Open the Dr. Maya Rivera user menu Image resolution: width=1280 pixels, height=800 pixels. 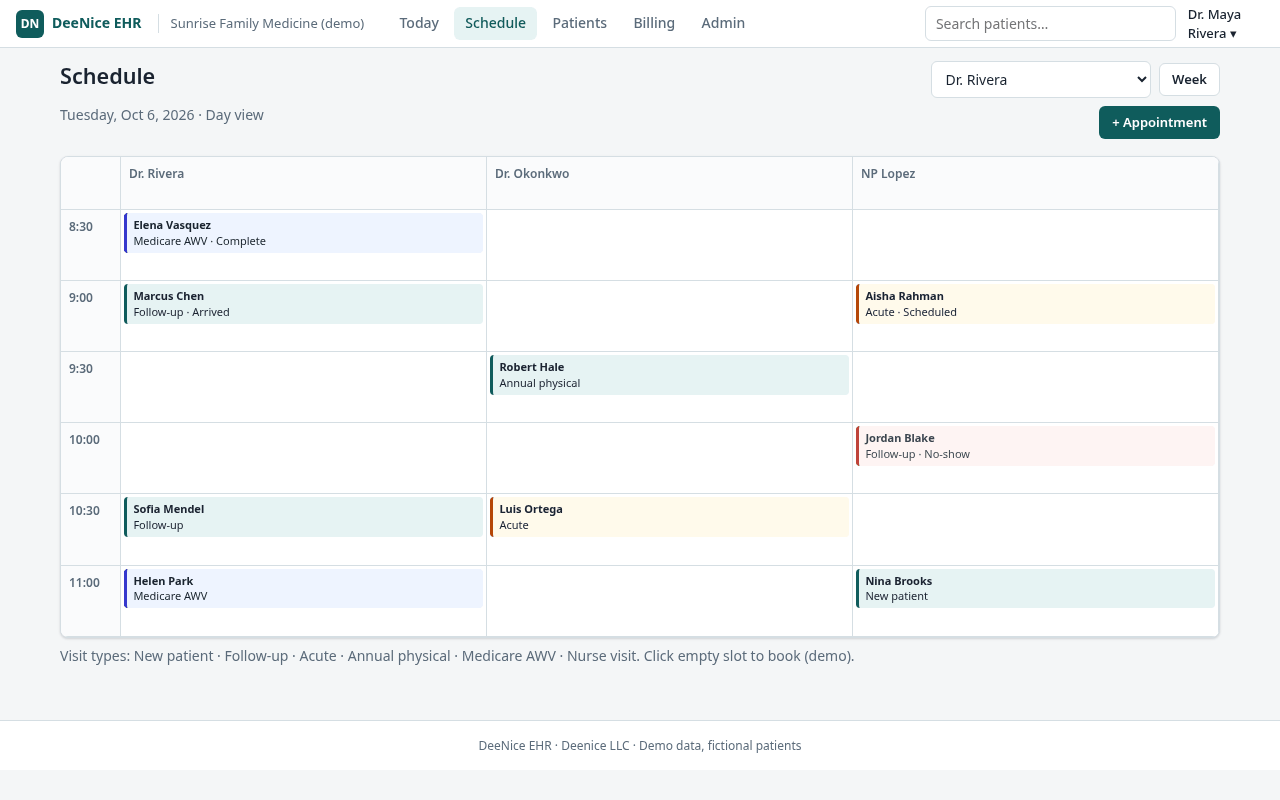pos(1214,24)
